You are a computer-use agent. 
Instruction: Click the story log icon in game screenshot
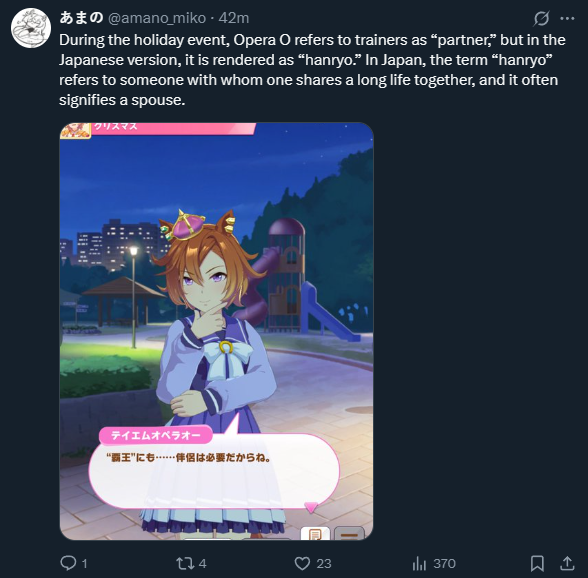click(x=315, y=533)
